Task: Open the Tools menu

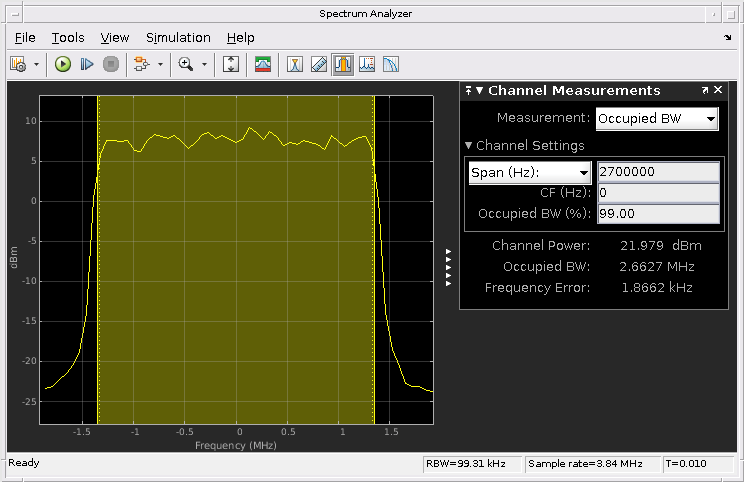Action: click(68, 37)
